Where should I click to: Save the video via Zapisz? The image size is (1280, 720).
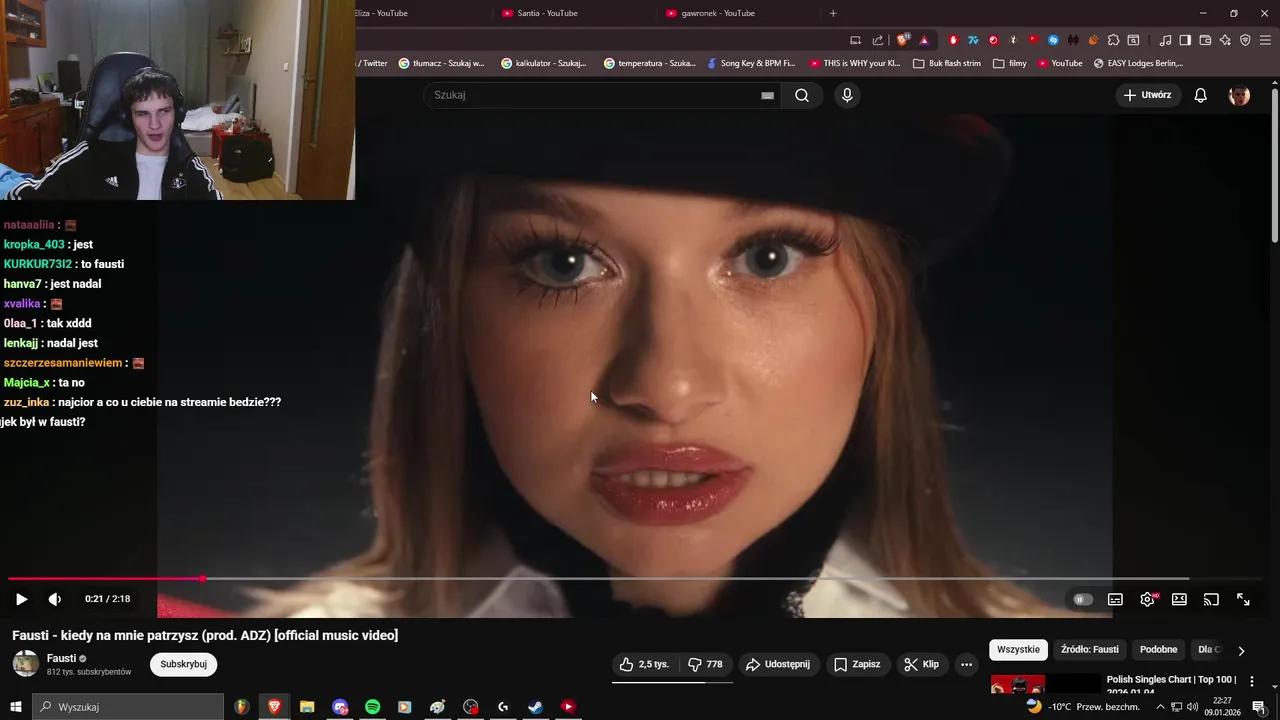point(858,664)
